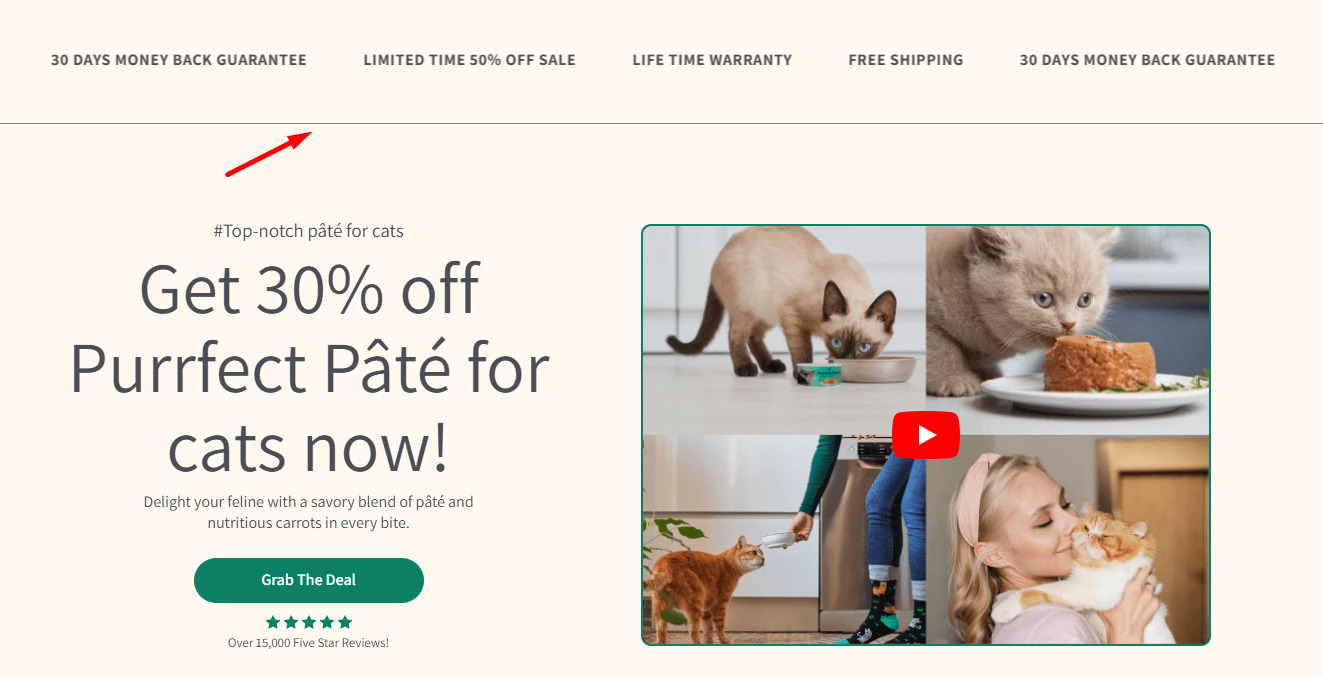Click the rightmost 30 DAYS MONEY BACK GUARANTEE item

point(1147,60)
